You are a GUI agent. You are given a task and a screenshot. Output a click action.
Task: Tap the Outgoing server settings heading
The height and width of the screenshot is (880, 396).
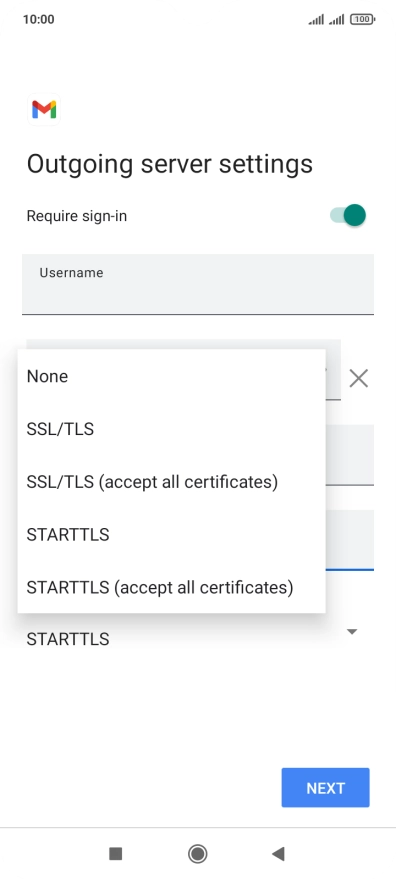pyautogui.click(x=169, y=164)
